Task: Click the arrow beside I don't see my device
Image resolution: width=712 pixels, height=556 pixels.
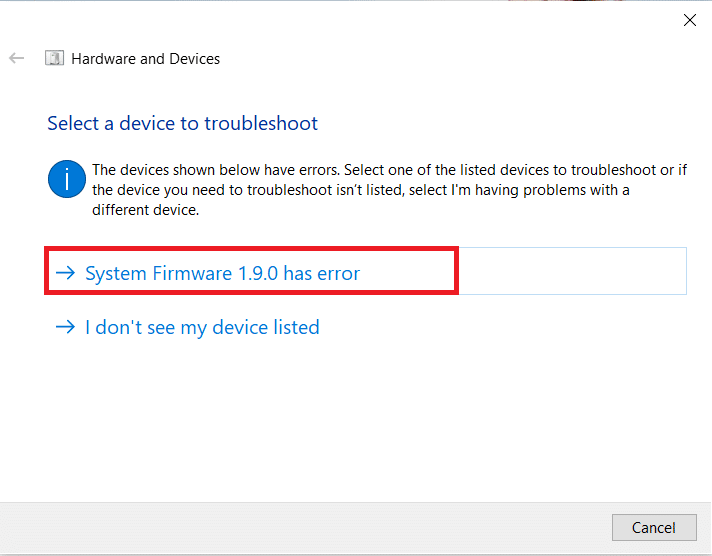Action: (66, 327)
